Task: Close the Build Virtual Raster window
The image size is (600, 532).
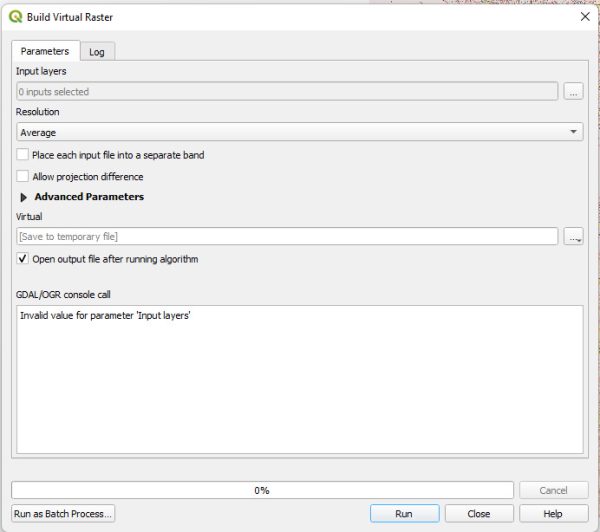Action: coord(585,17)
